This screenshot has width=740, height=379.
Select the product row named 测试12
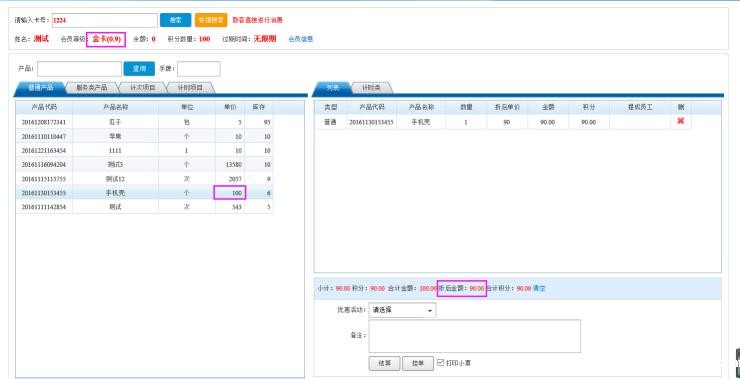[x=144, y=179]
